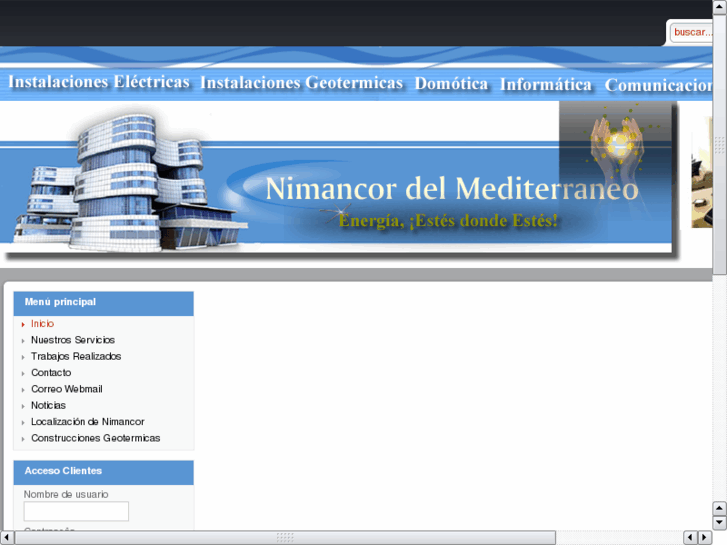Click the buscar search field
Viewport: 727px width, 545px height.
point(691,32)
